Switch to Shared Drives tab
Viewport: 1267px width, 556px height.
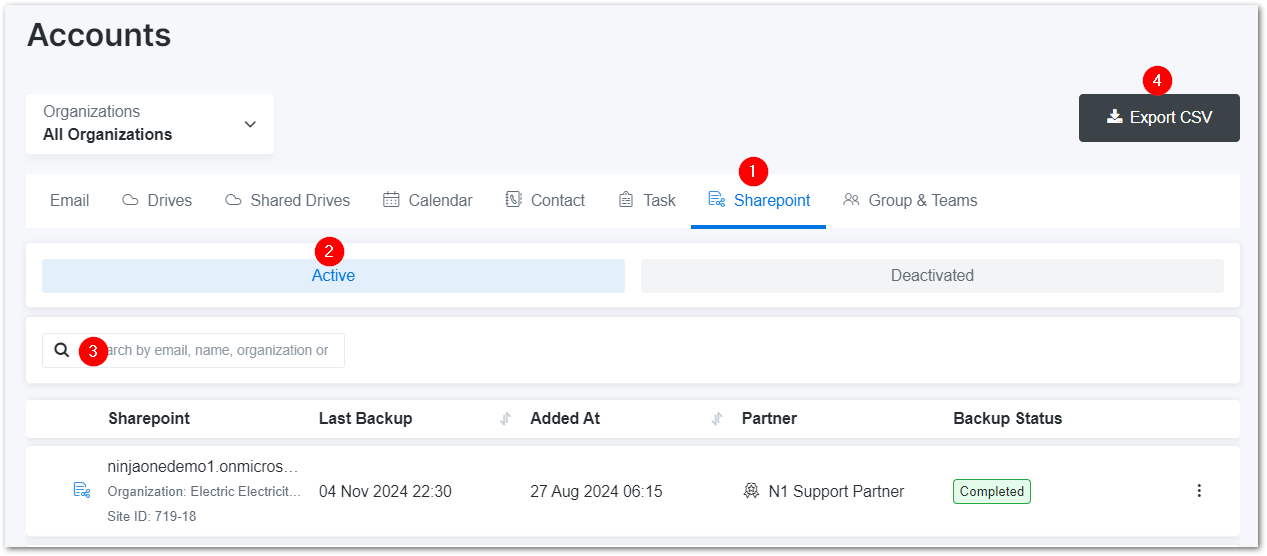pos(287,200)
